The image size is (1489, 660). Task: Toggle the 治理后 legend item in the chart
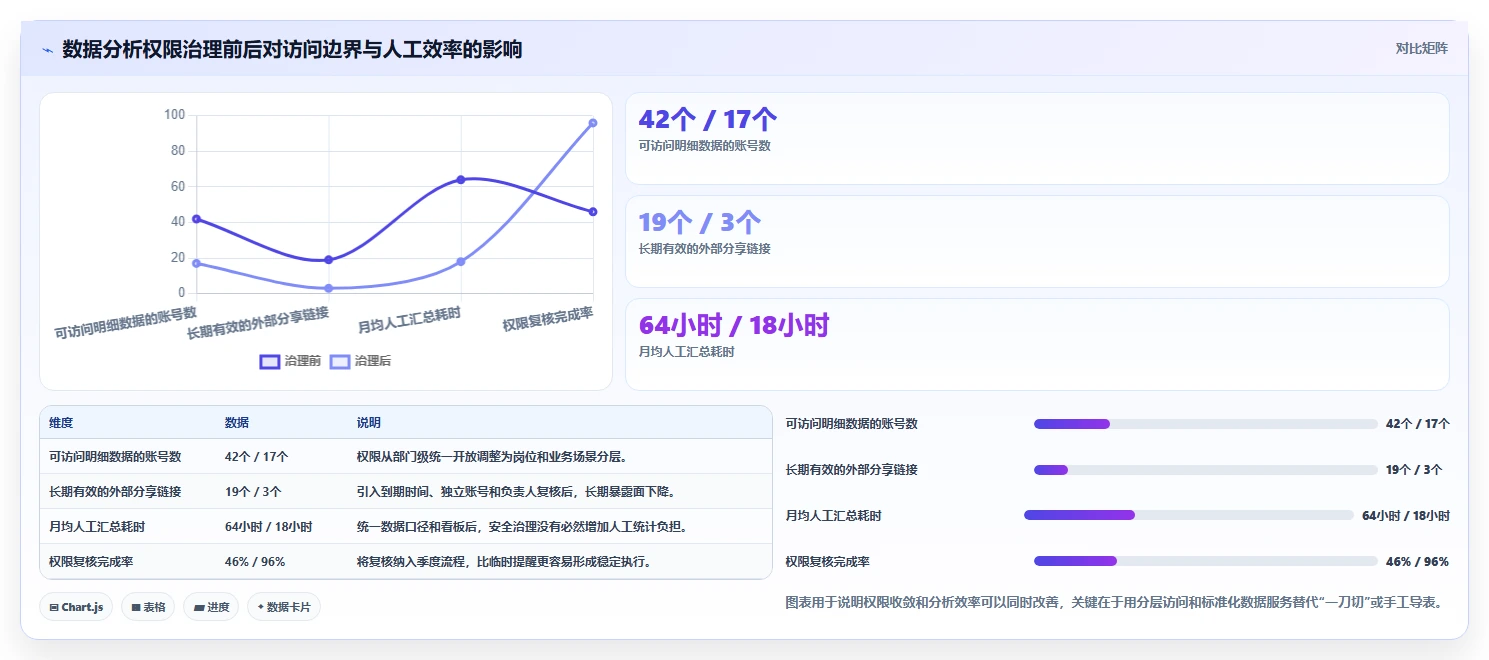361,361
